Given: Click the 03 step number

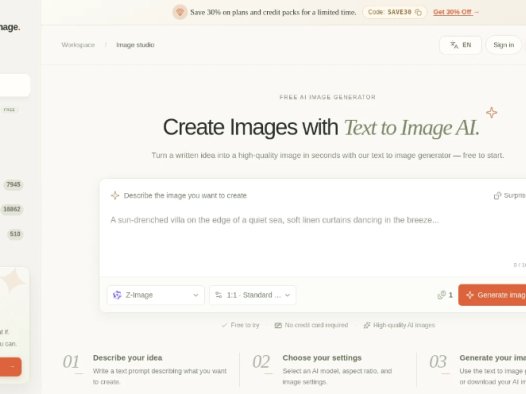Looking at the screenshot, I should [438, 362].
